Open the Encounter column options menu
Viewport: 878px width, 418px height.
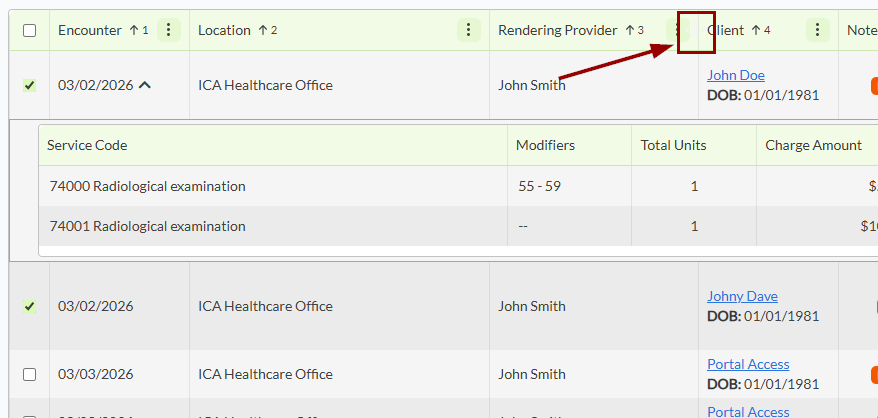point(169,30)
